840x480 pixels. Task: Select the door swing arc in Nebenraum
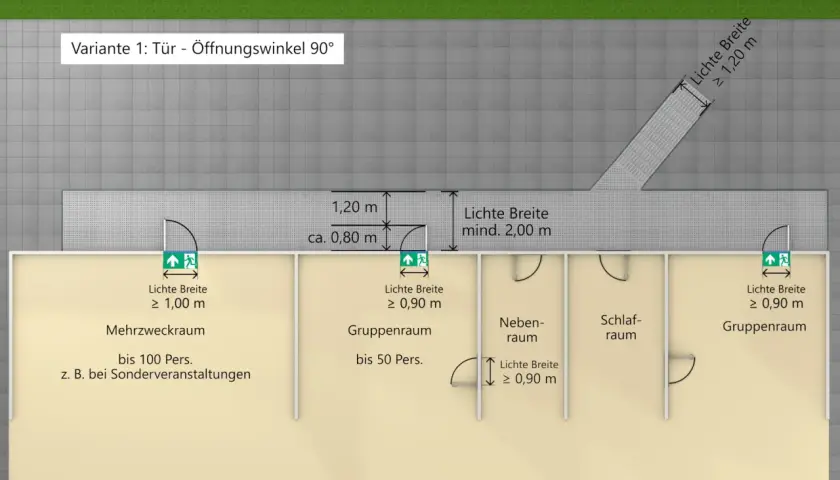[527, 267]
